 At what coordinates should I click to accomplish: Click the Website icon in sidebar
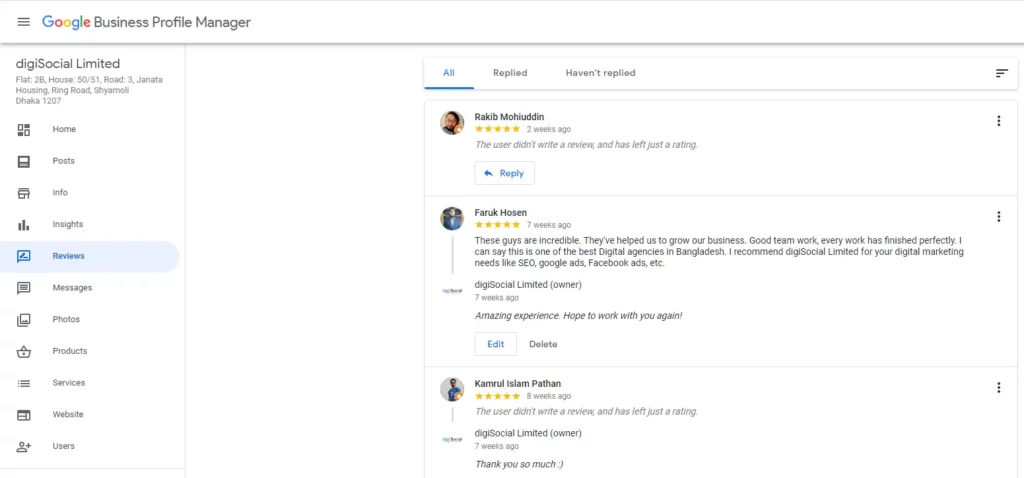click(x=24, y=415)
